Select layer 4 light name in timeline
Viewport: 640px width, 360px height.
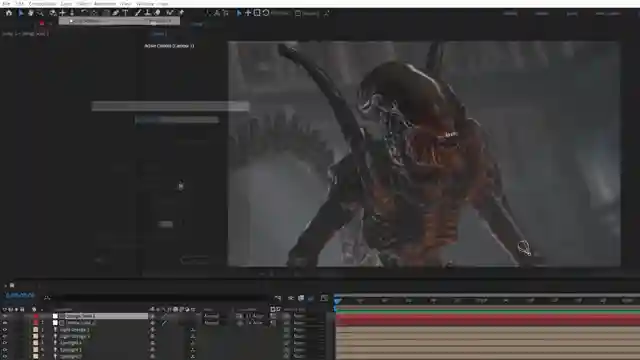(74, 337)
